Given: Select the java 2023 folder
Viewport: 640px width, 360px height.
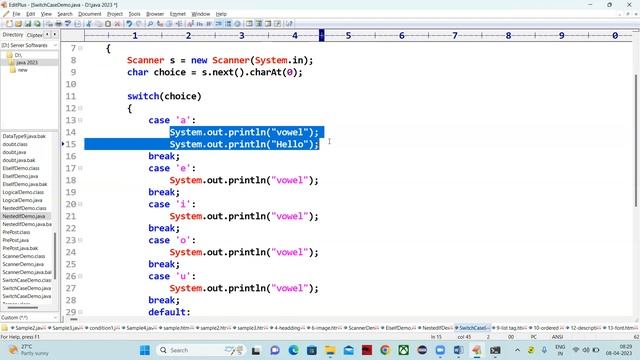Looking at the screenshot, I should coord(27,62).
